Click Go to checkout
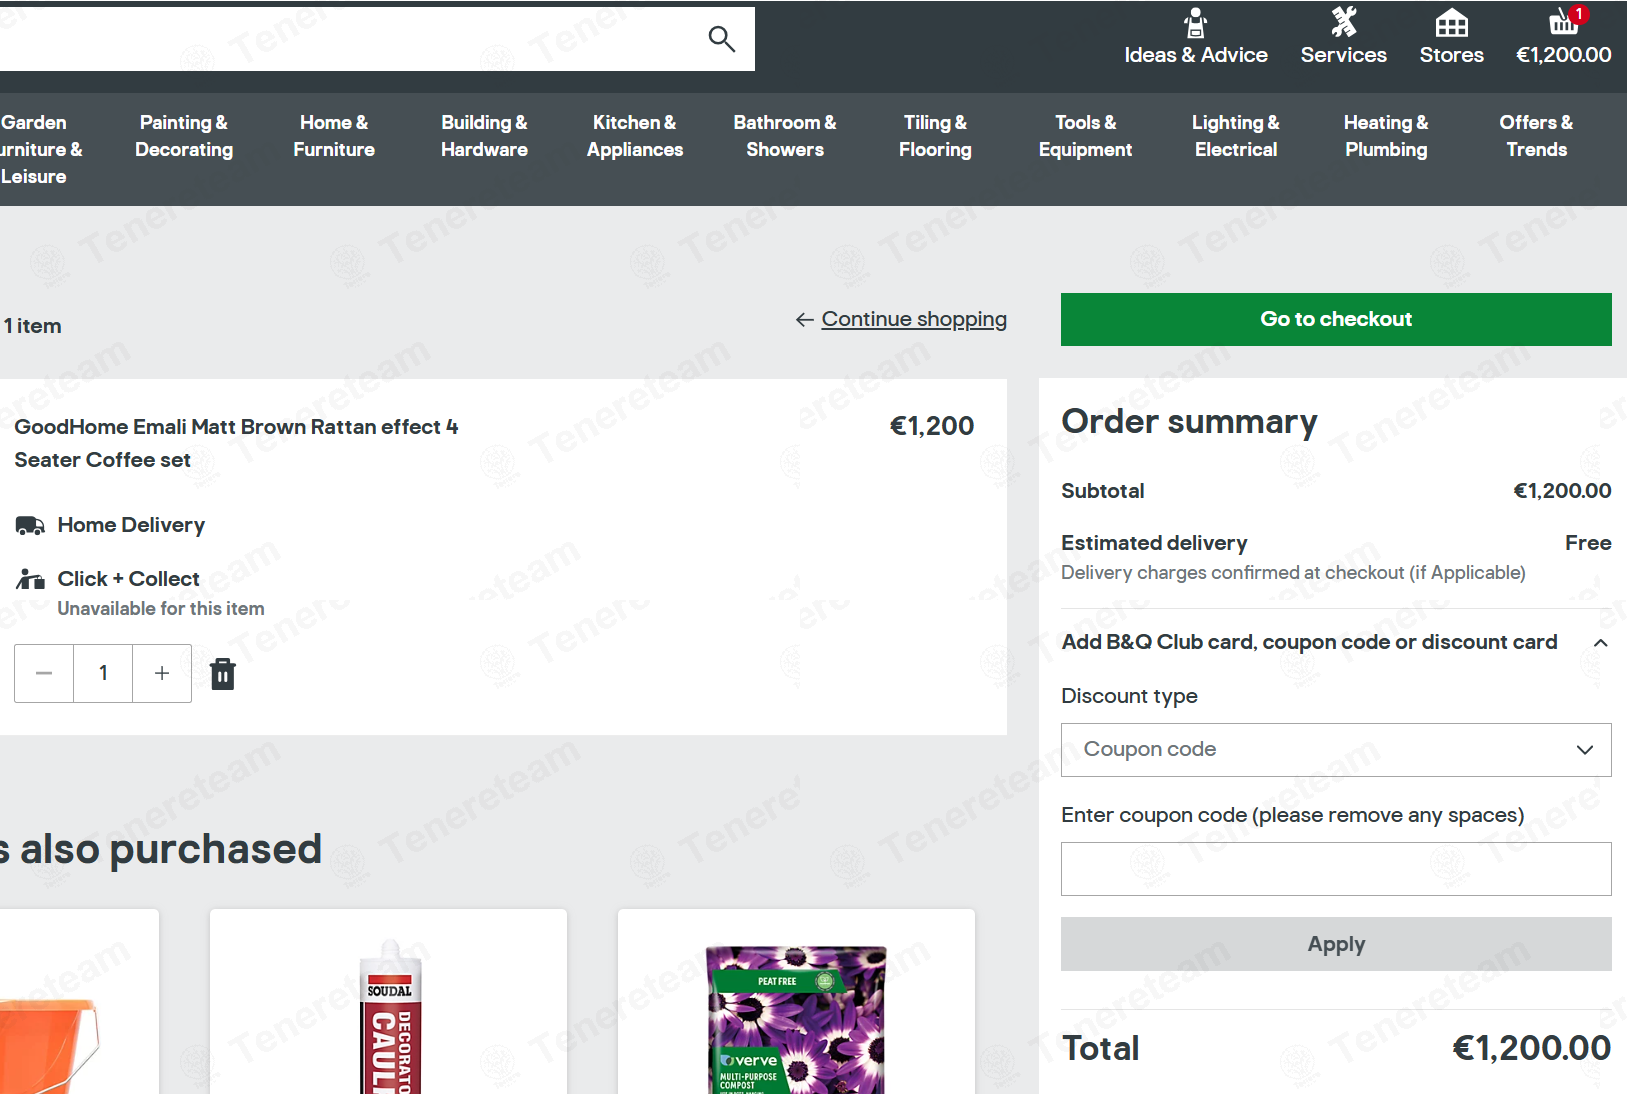This screenshot has width=1627, height=1094. coord(1336,319)
